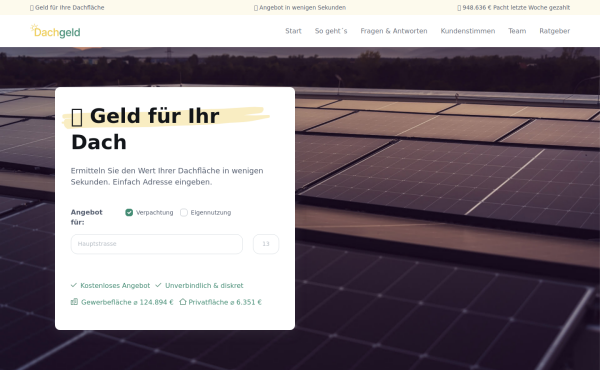
Task: View Kundenstimmen section
Action: [x=468, y=31]
